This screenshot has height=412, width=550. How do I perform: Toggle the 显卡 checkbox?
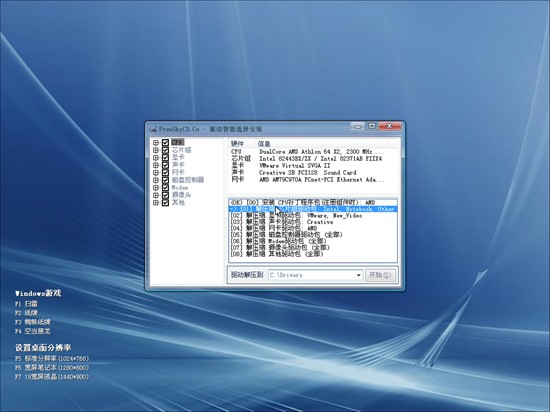[165, 157]
